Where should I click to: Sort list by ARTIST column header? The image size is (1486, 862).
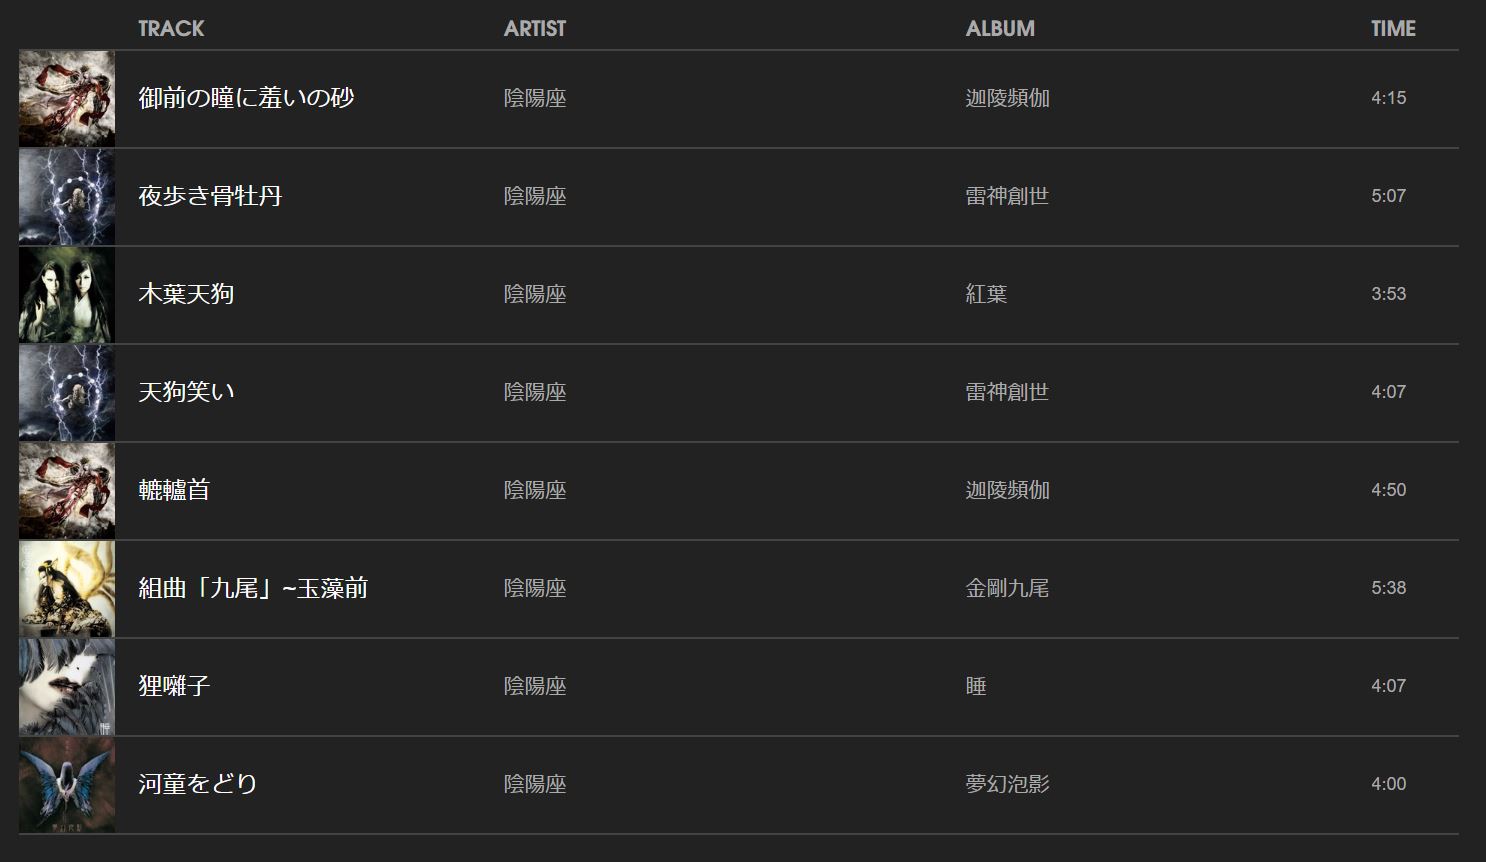[535, 29]
